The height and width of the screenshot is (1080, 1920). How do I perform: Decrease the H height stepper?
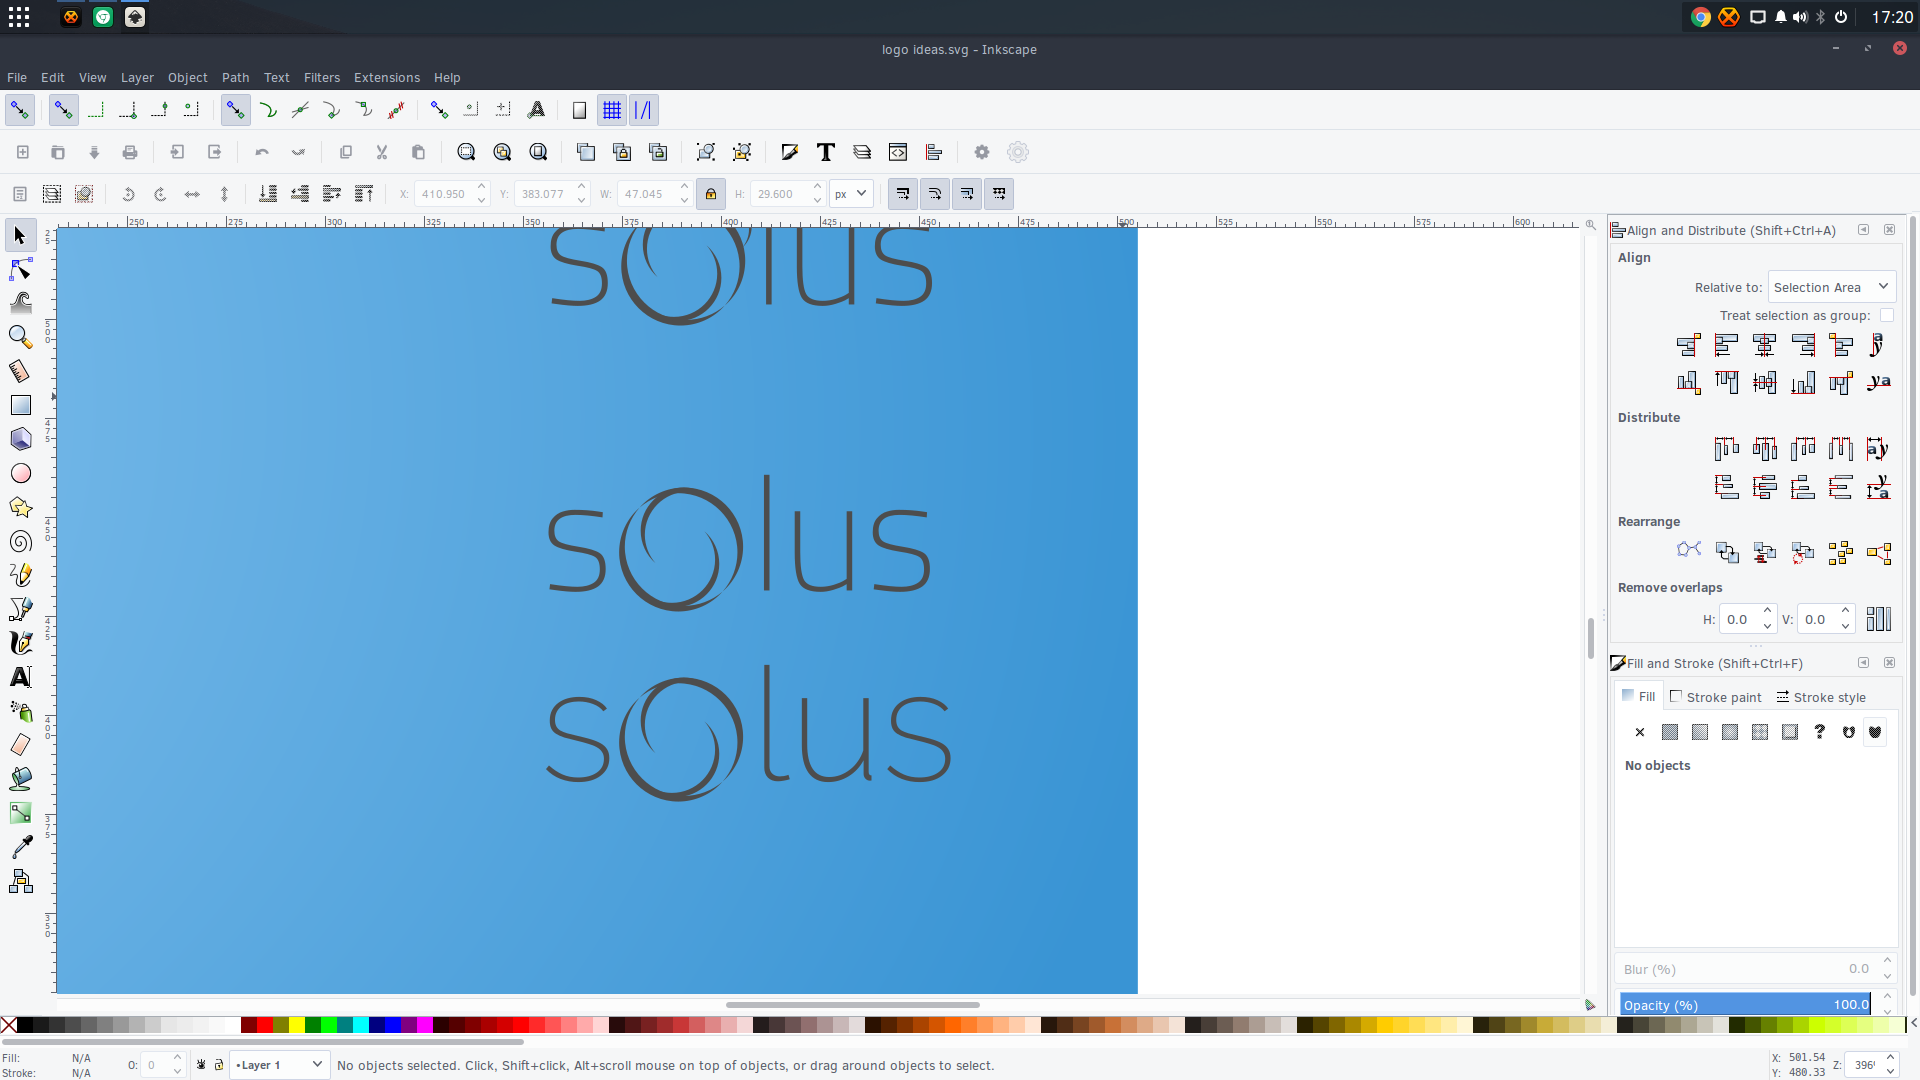pyautogui.click(x=817, y=201)
